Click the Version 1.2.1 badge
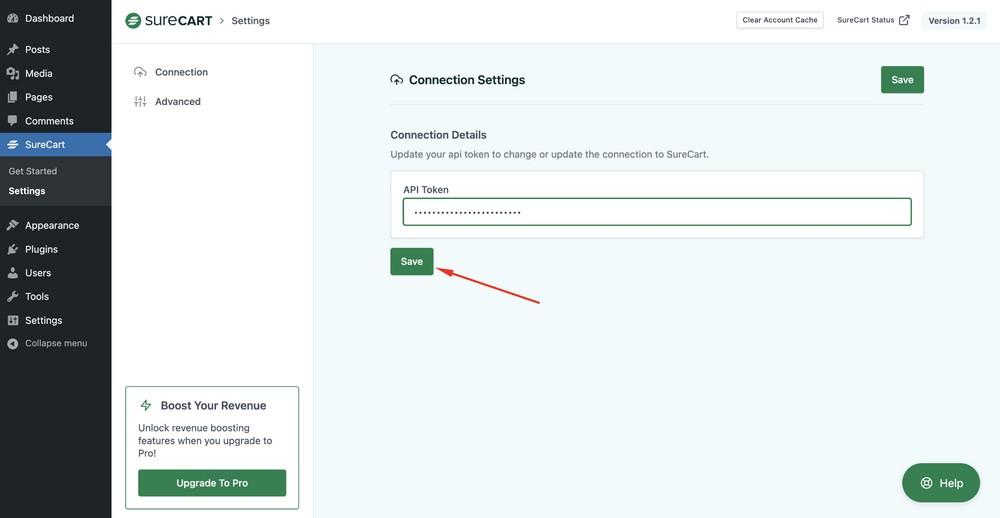 click(x=954, y=20)
